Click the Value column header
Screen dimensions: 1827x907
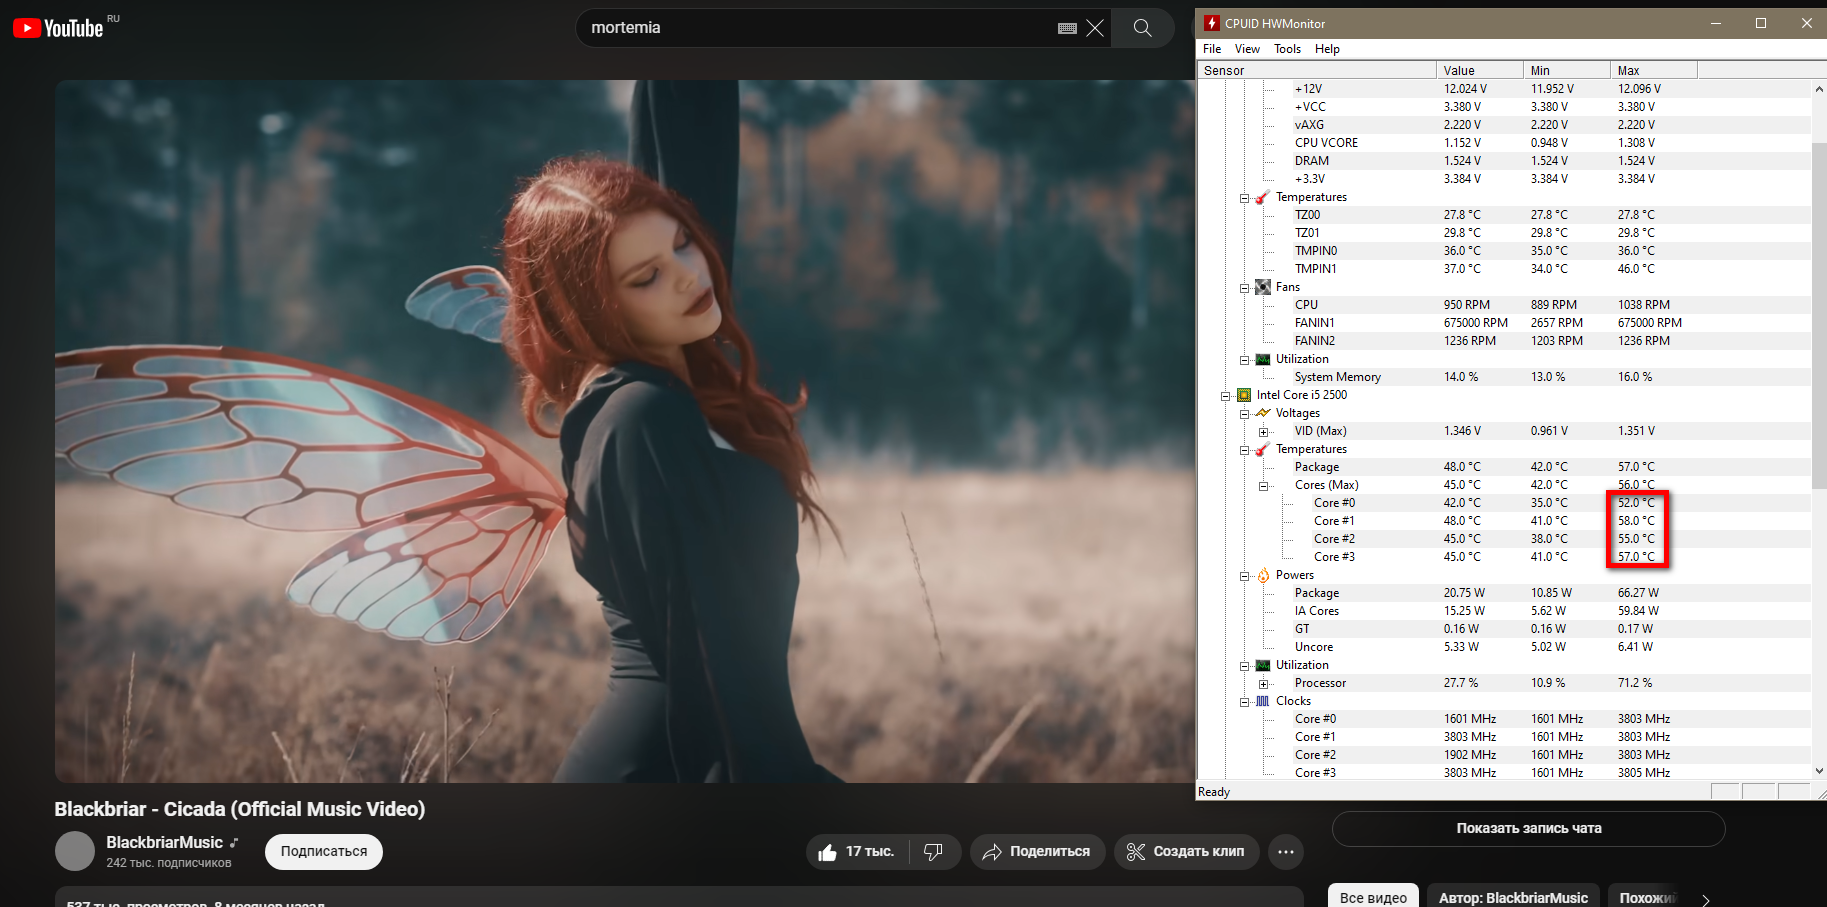(1480, 70)
